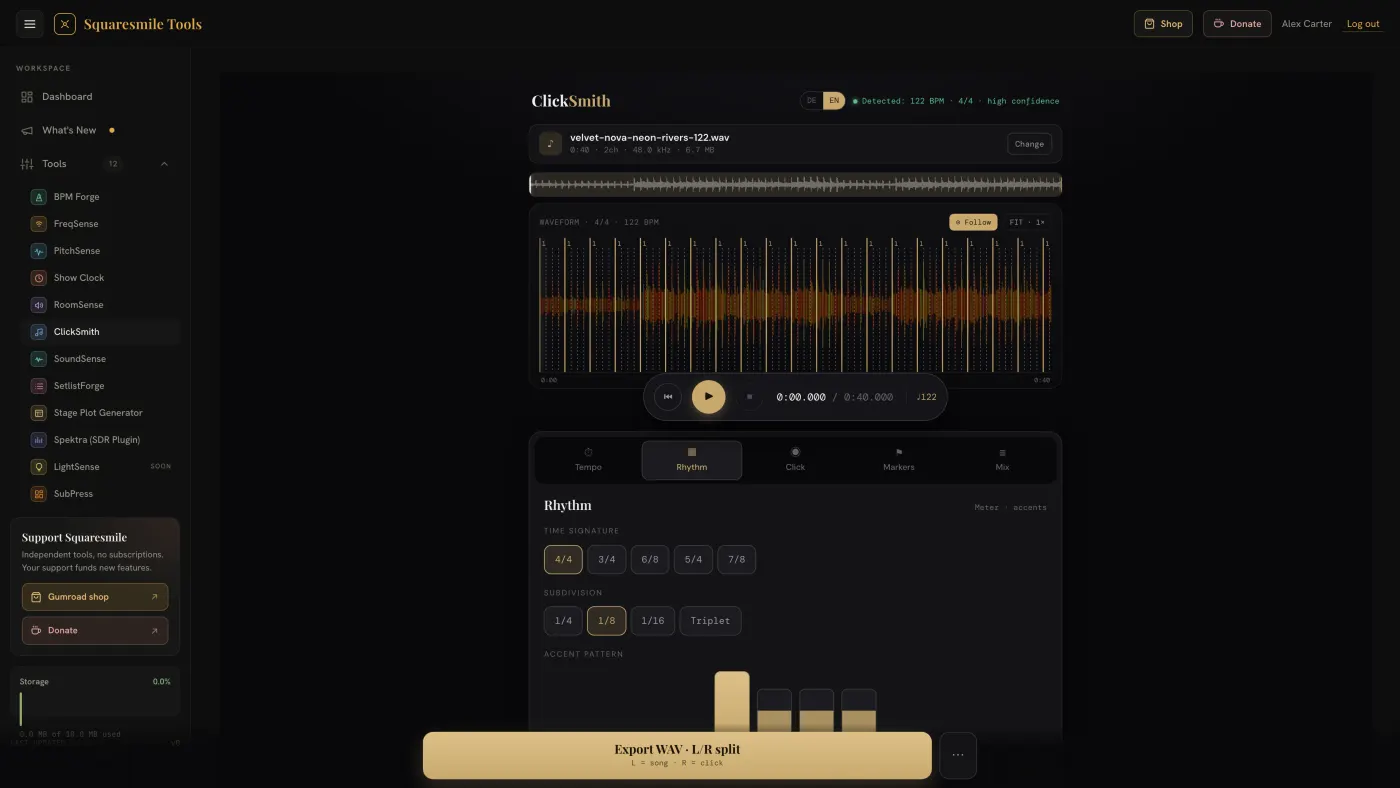
Task: Switch to the Markers tab
Action: coord(899,460)
